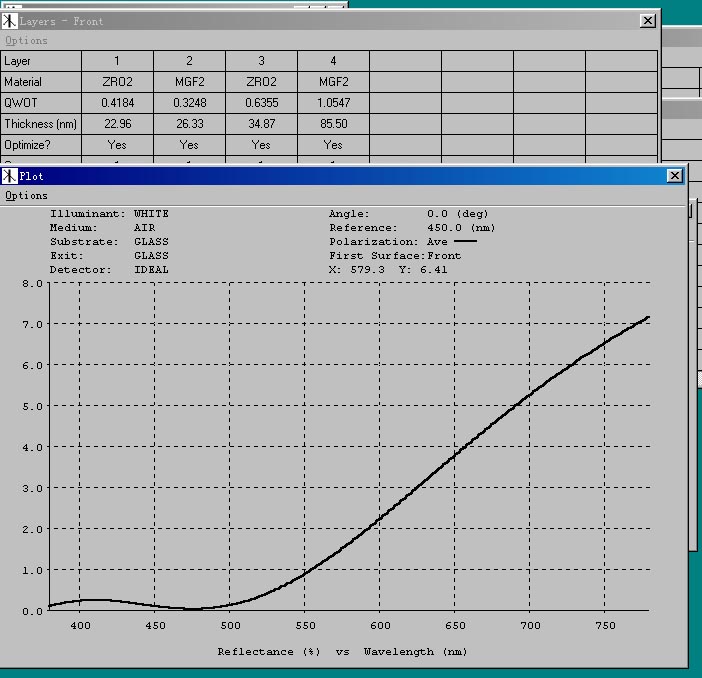702x678 pixels.
Task: Click the Polarization Ave line legend
Action: click(465, 241)
